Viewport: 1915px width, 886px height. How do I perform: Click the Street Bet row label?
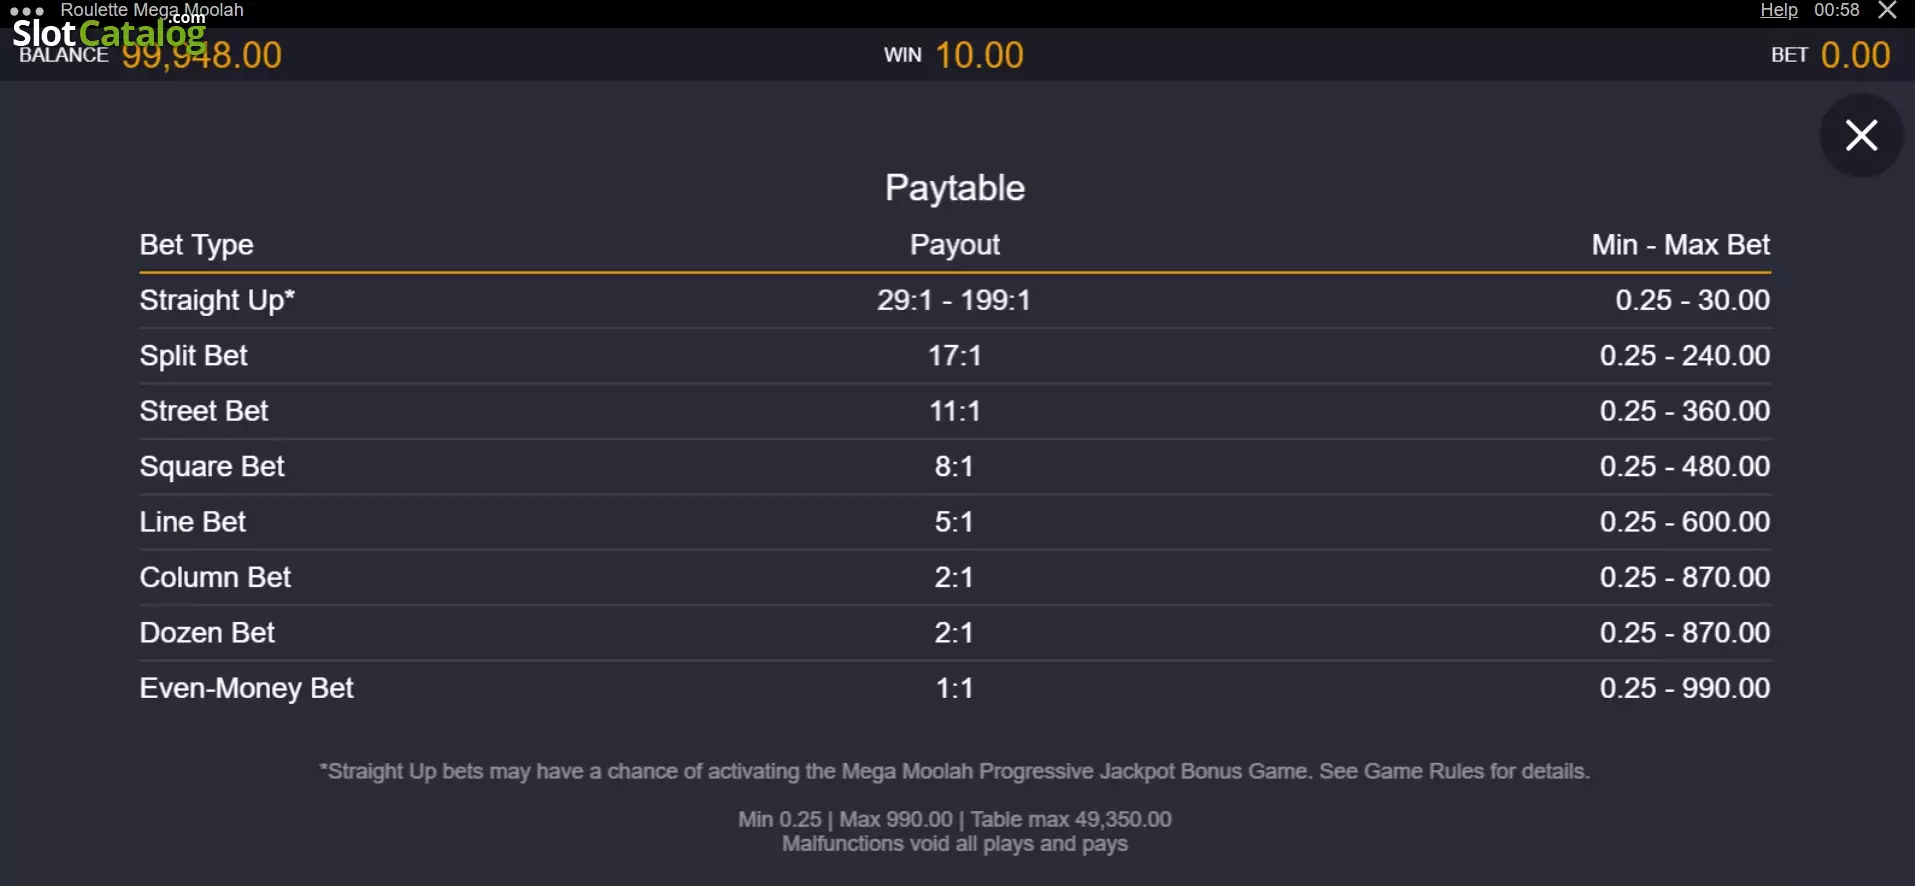204,411
